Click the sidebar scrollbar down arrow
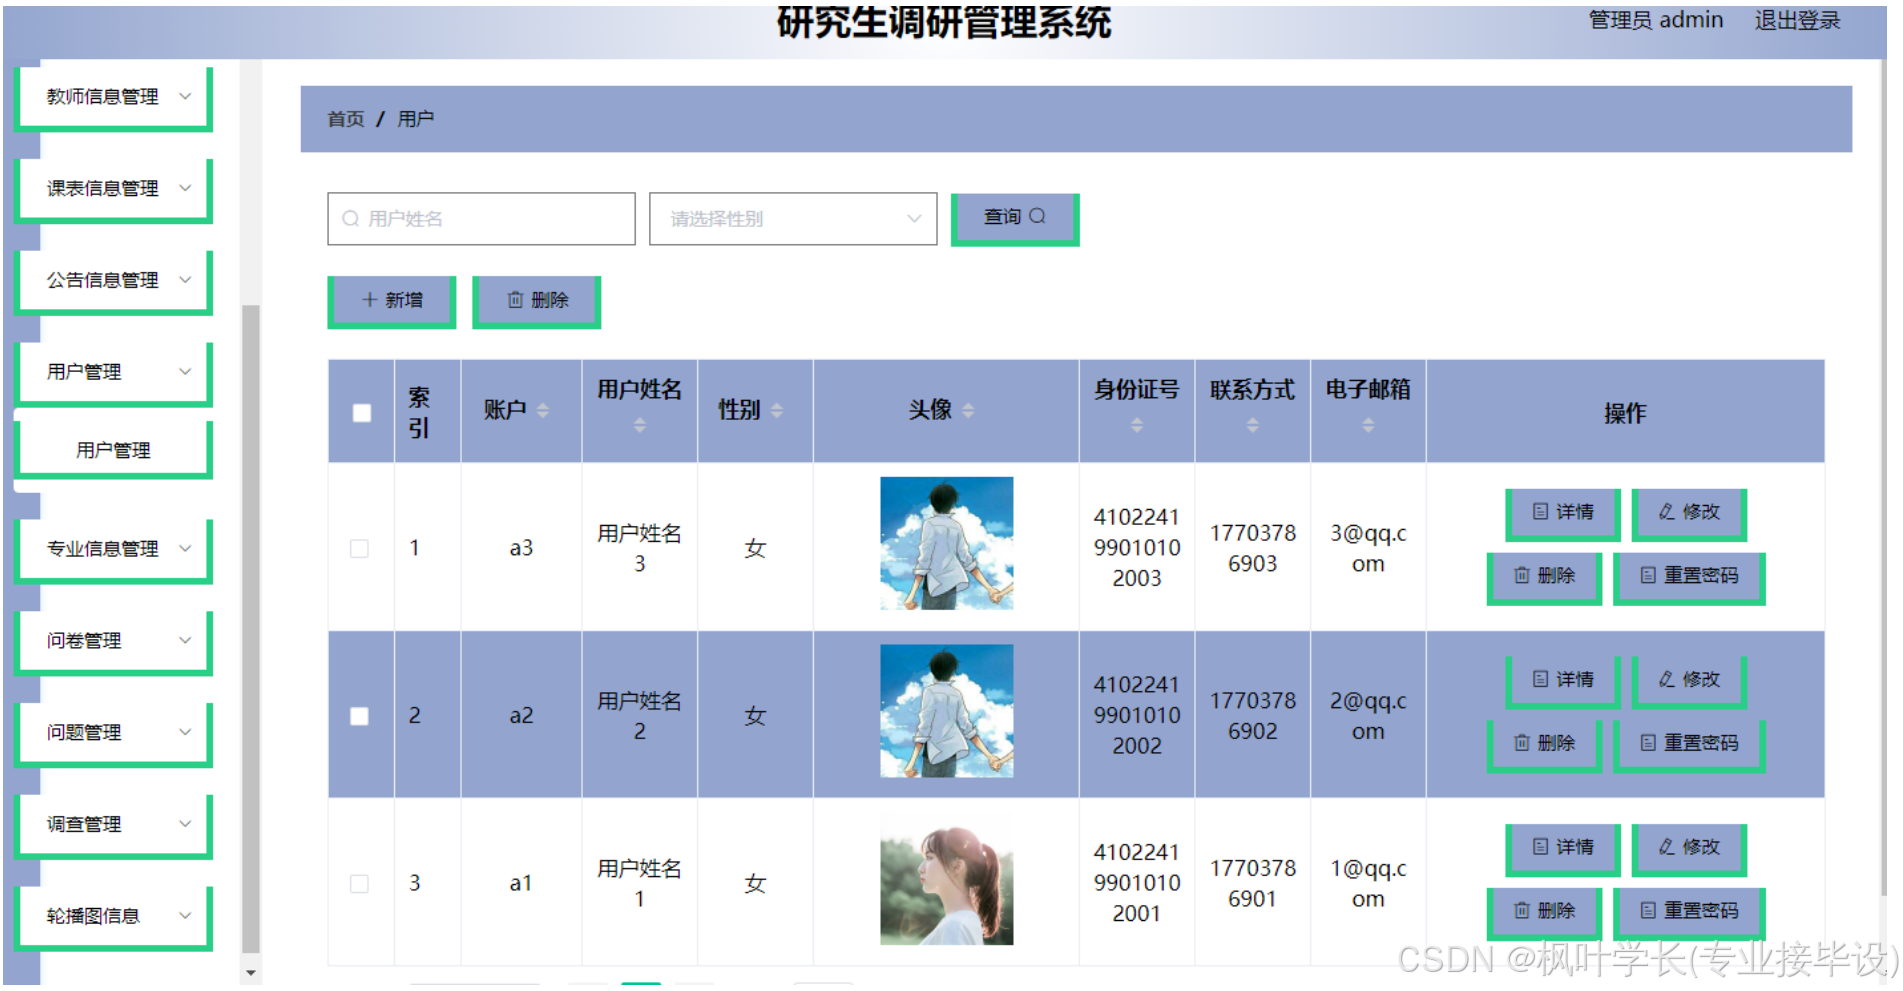 [251, 972]
